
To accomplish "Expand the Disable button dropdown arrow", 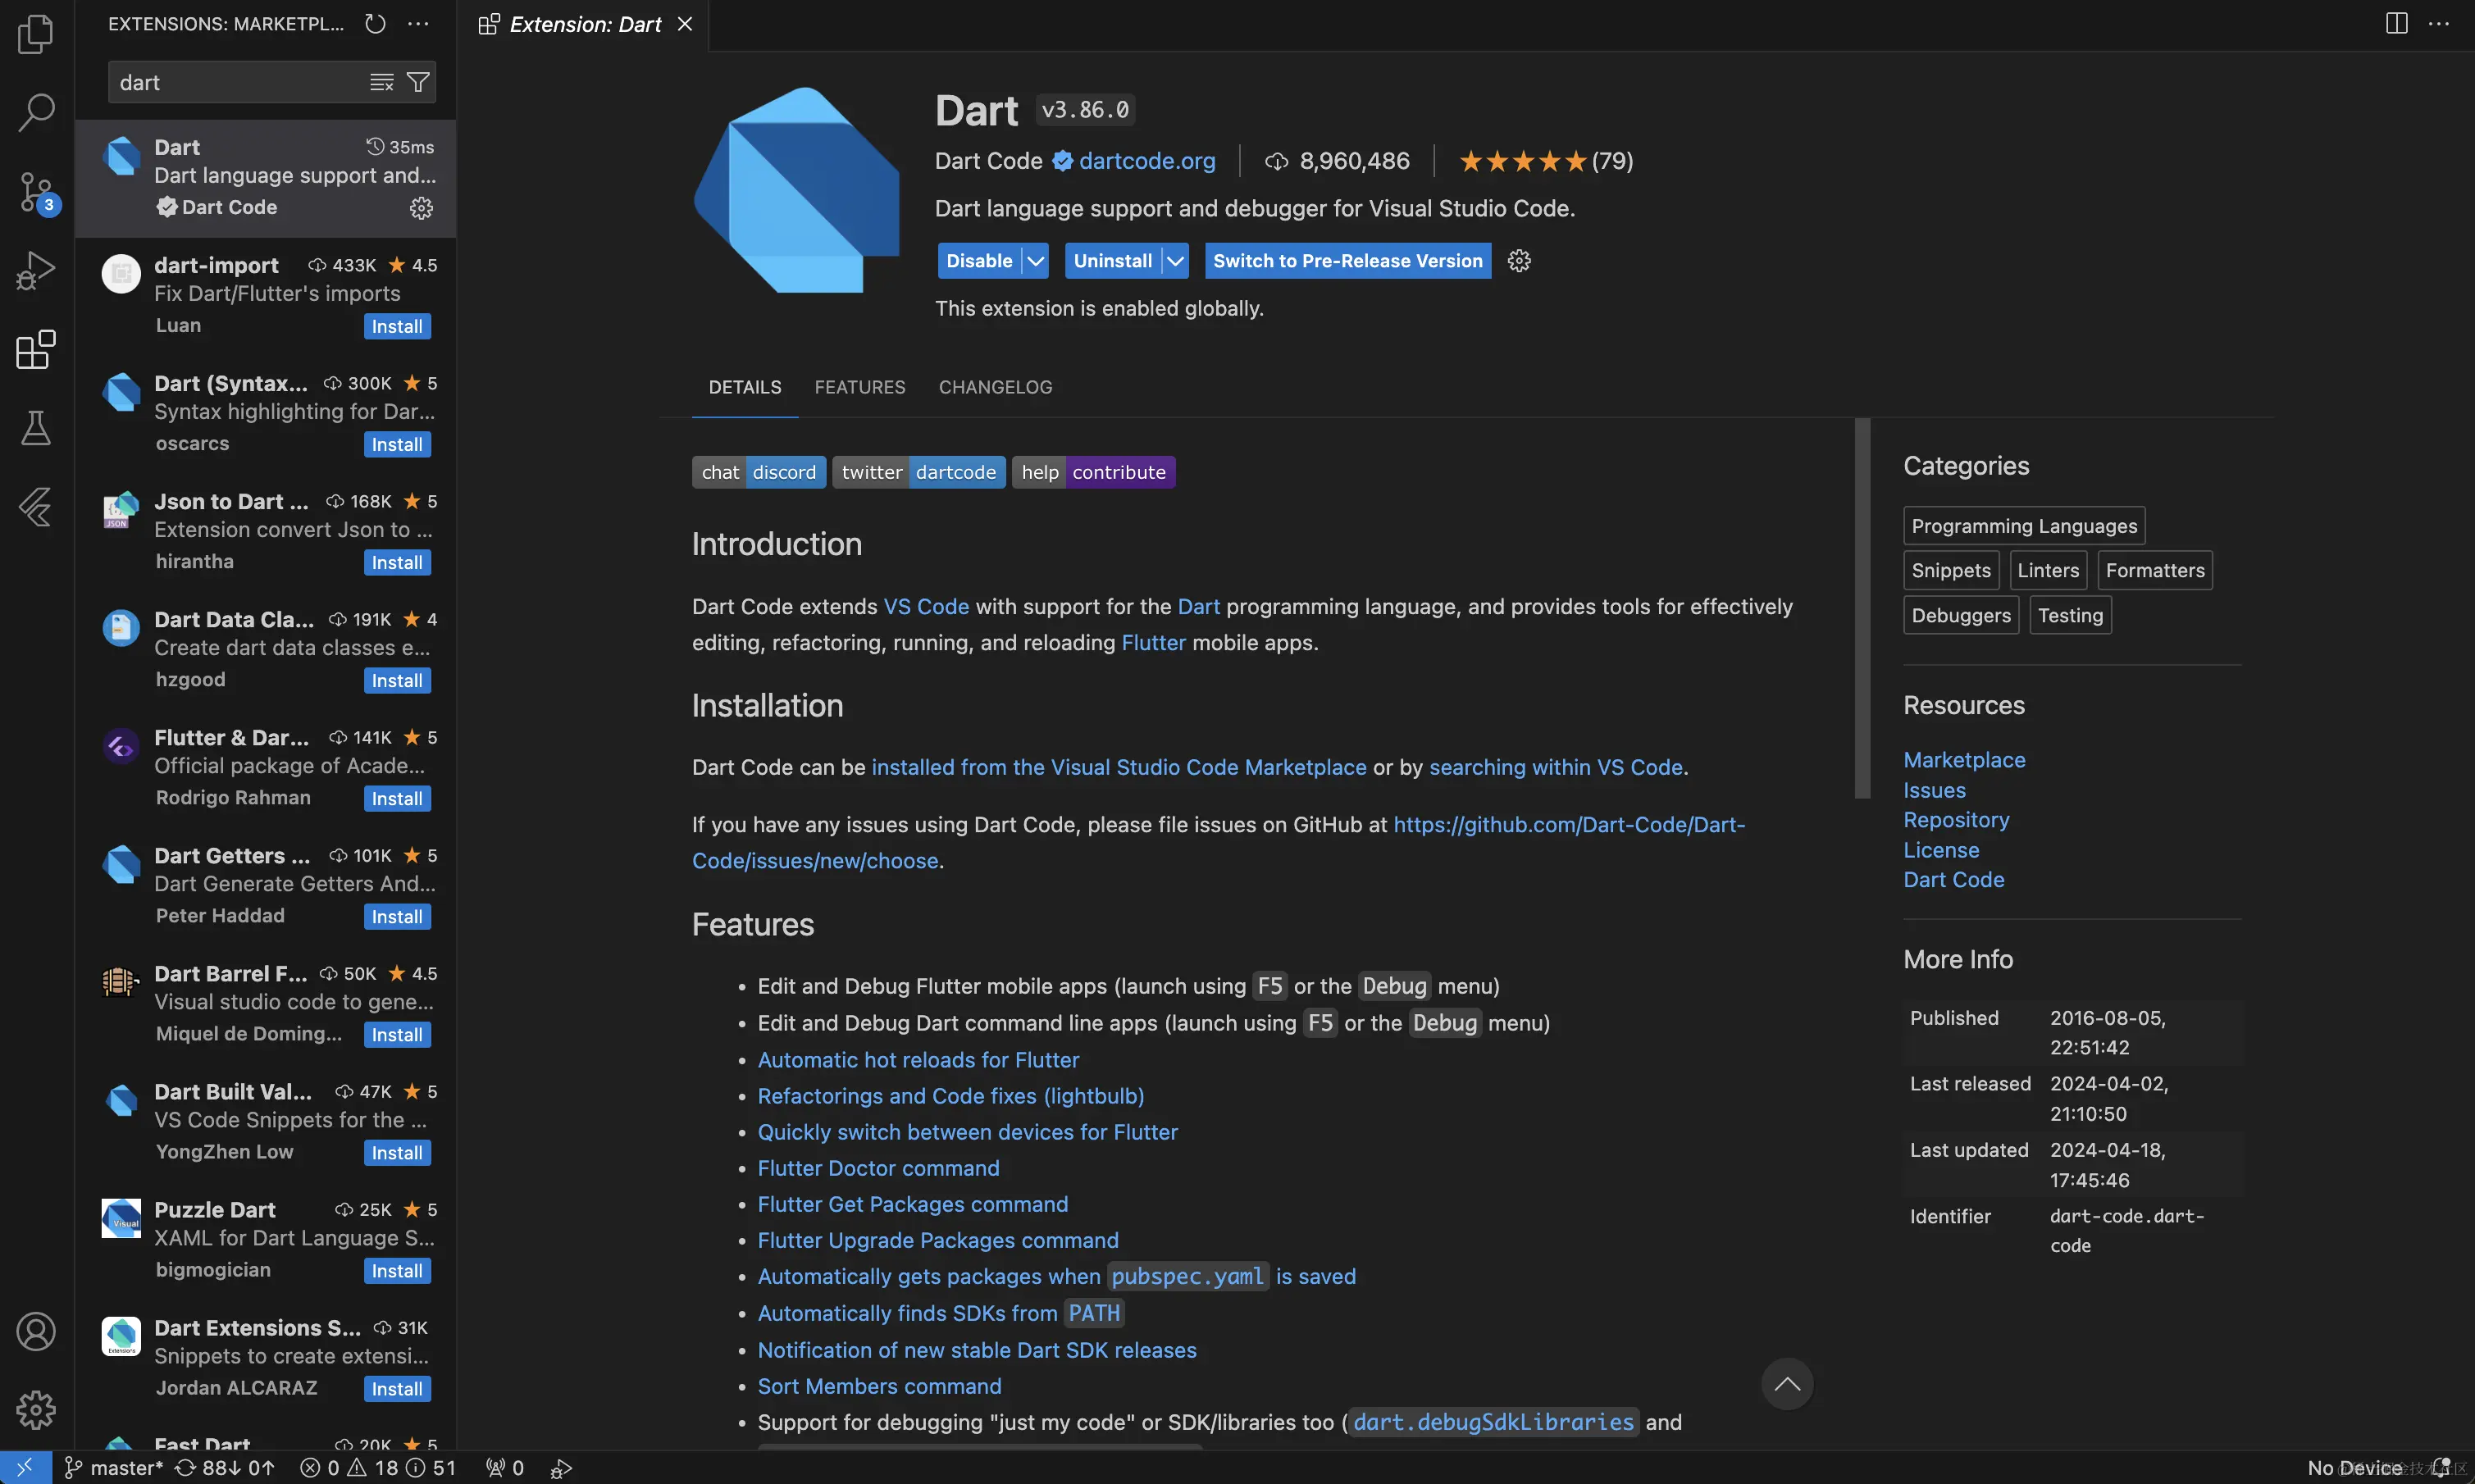I will click(x=1036, y=261).
